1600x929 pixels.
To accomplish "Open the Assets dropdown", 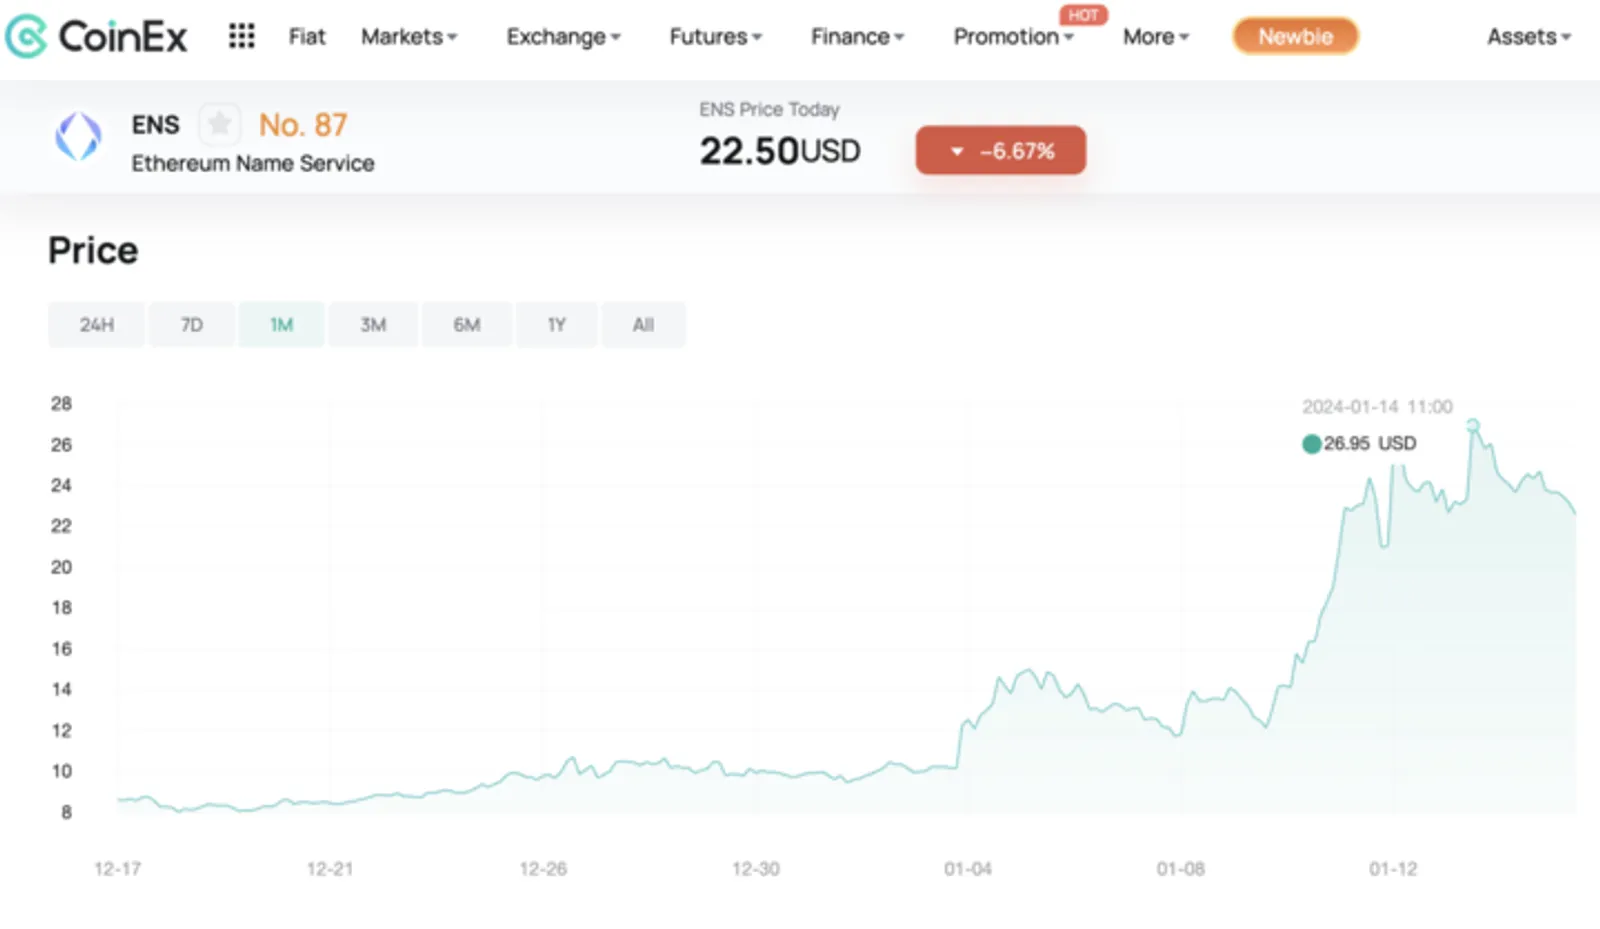I will (1529, 37).
